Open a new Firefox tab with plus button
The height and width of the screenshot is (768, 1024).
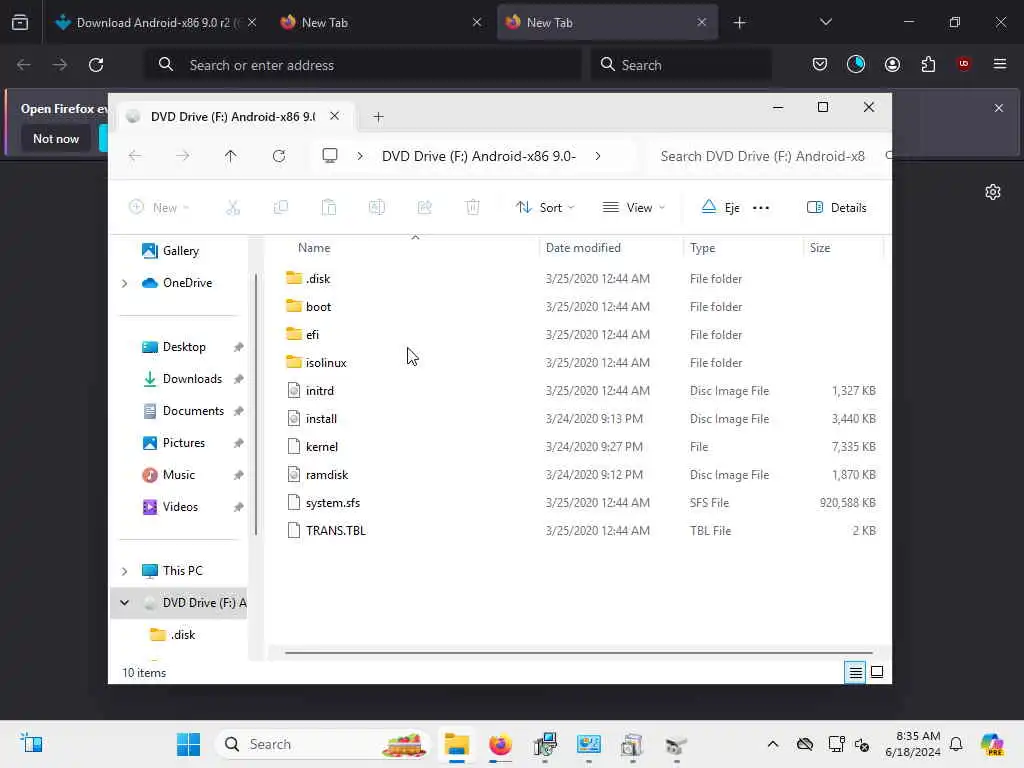coord(739,23)
